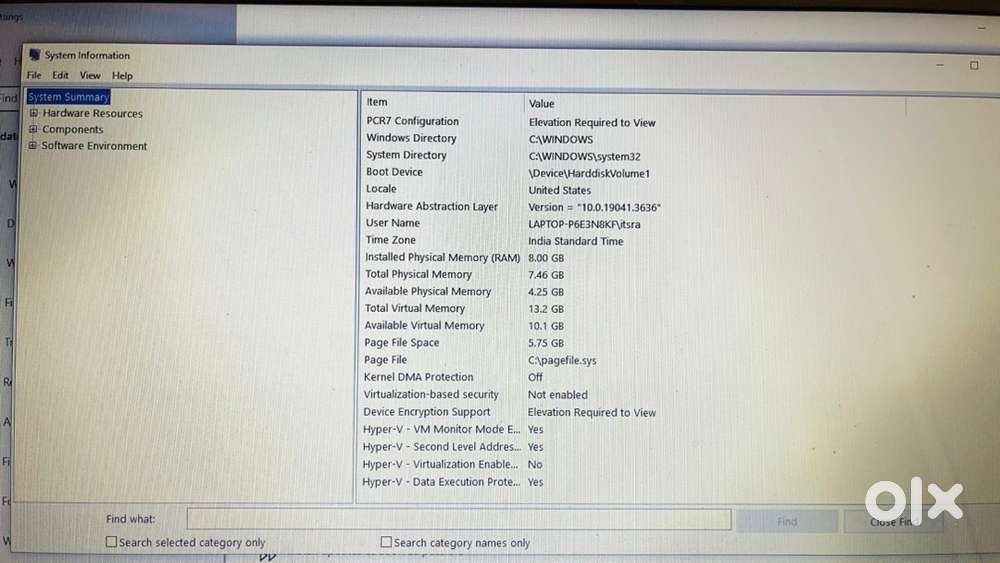This screenshot has height=563, width=1000.
Task: Click the System Information title bar icon
Action: tap(34, 55)
